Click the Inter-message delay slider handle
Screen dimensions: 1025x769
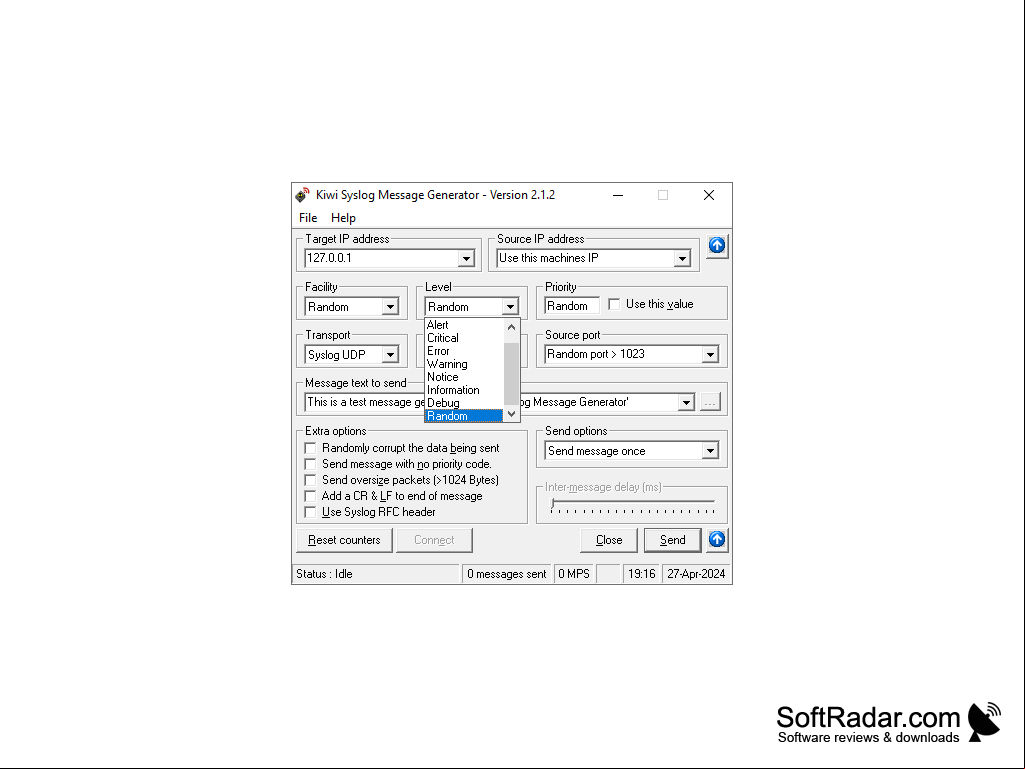pyautogui.click(x=553, y=504)
